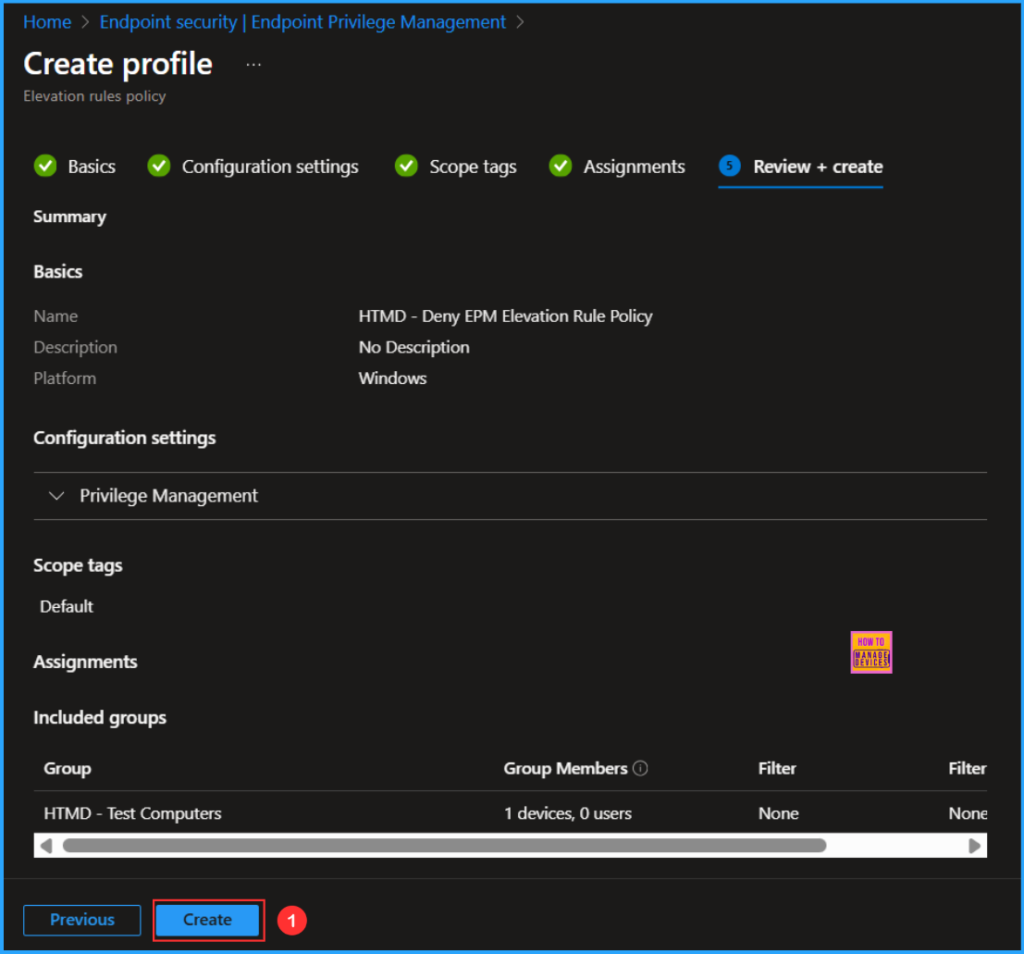Click the Group column header
Viewport: 1024px width, 954px height.
pyautogui.click(x=67, y=769)
